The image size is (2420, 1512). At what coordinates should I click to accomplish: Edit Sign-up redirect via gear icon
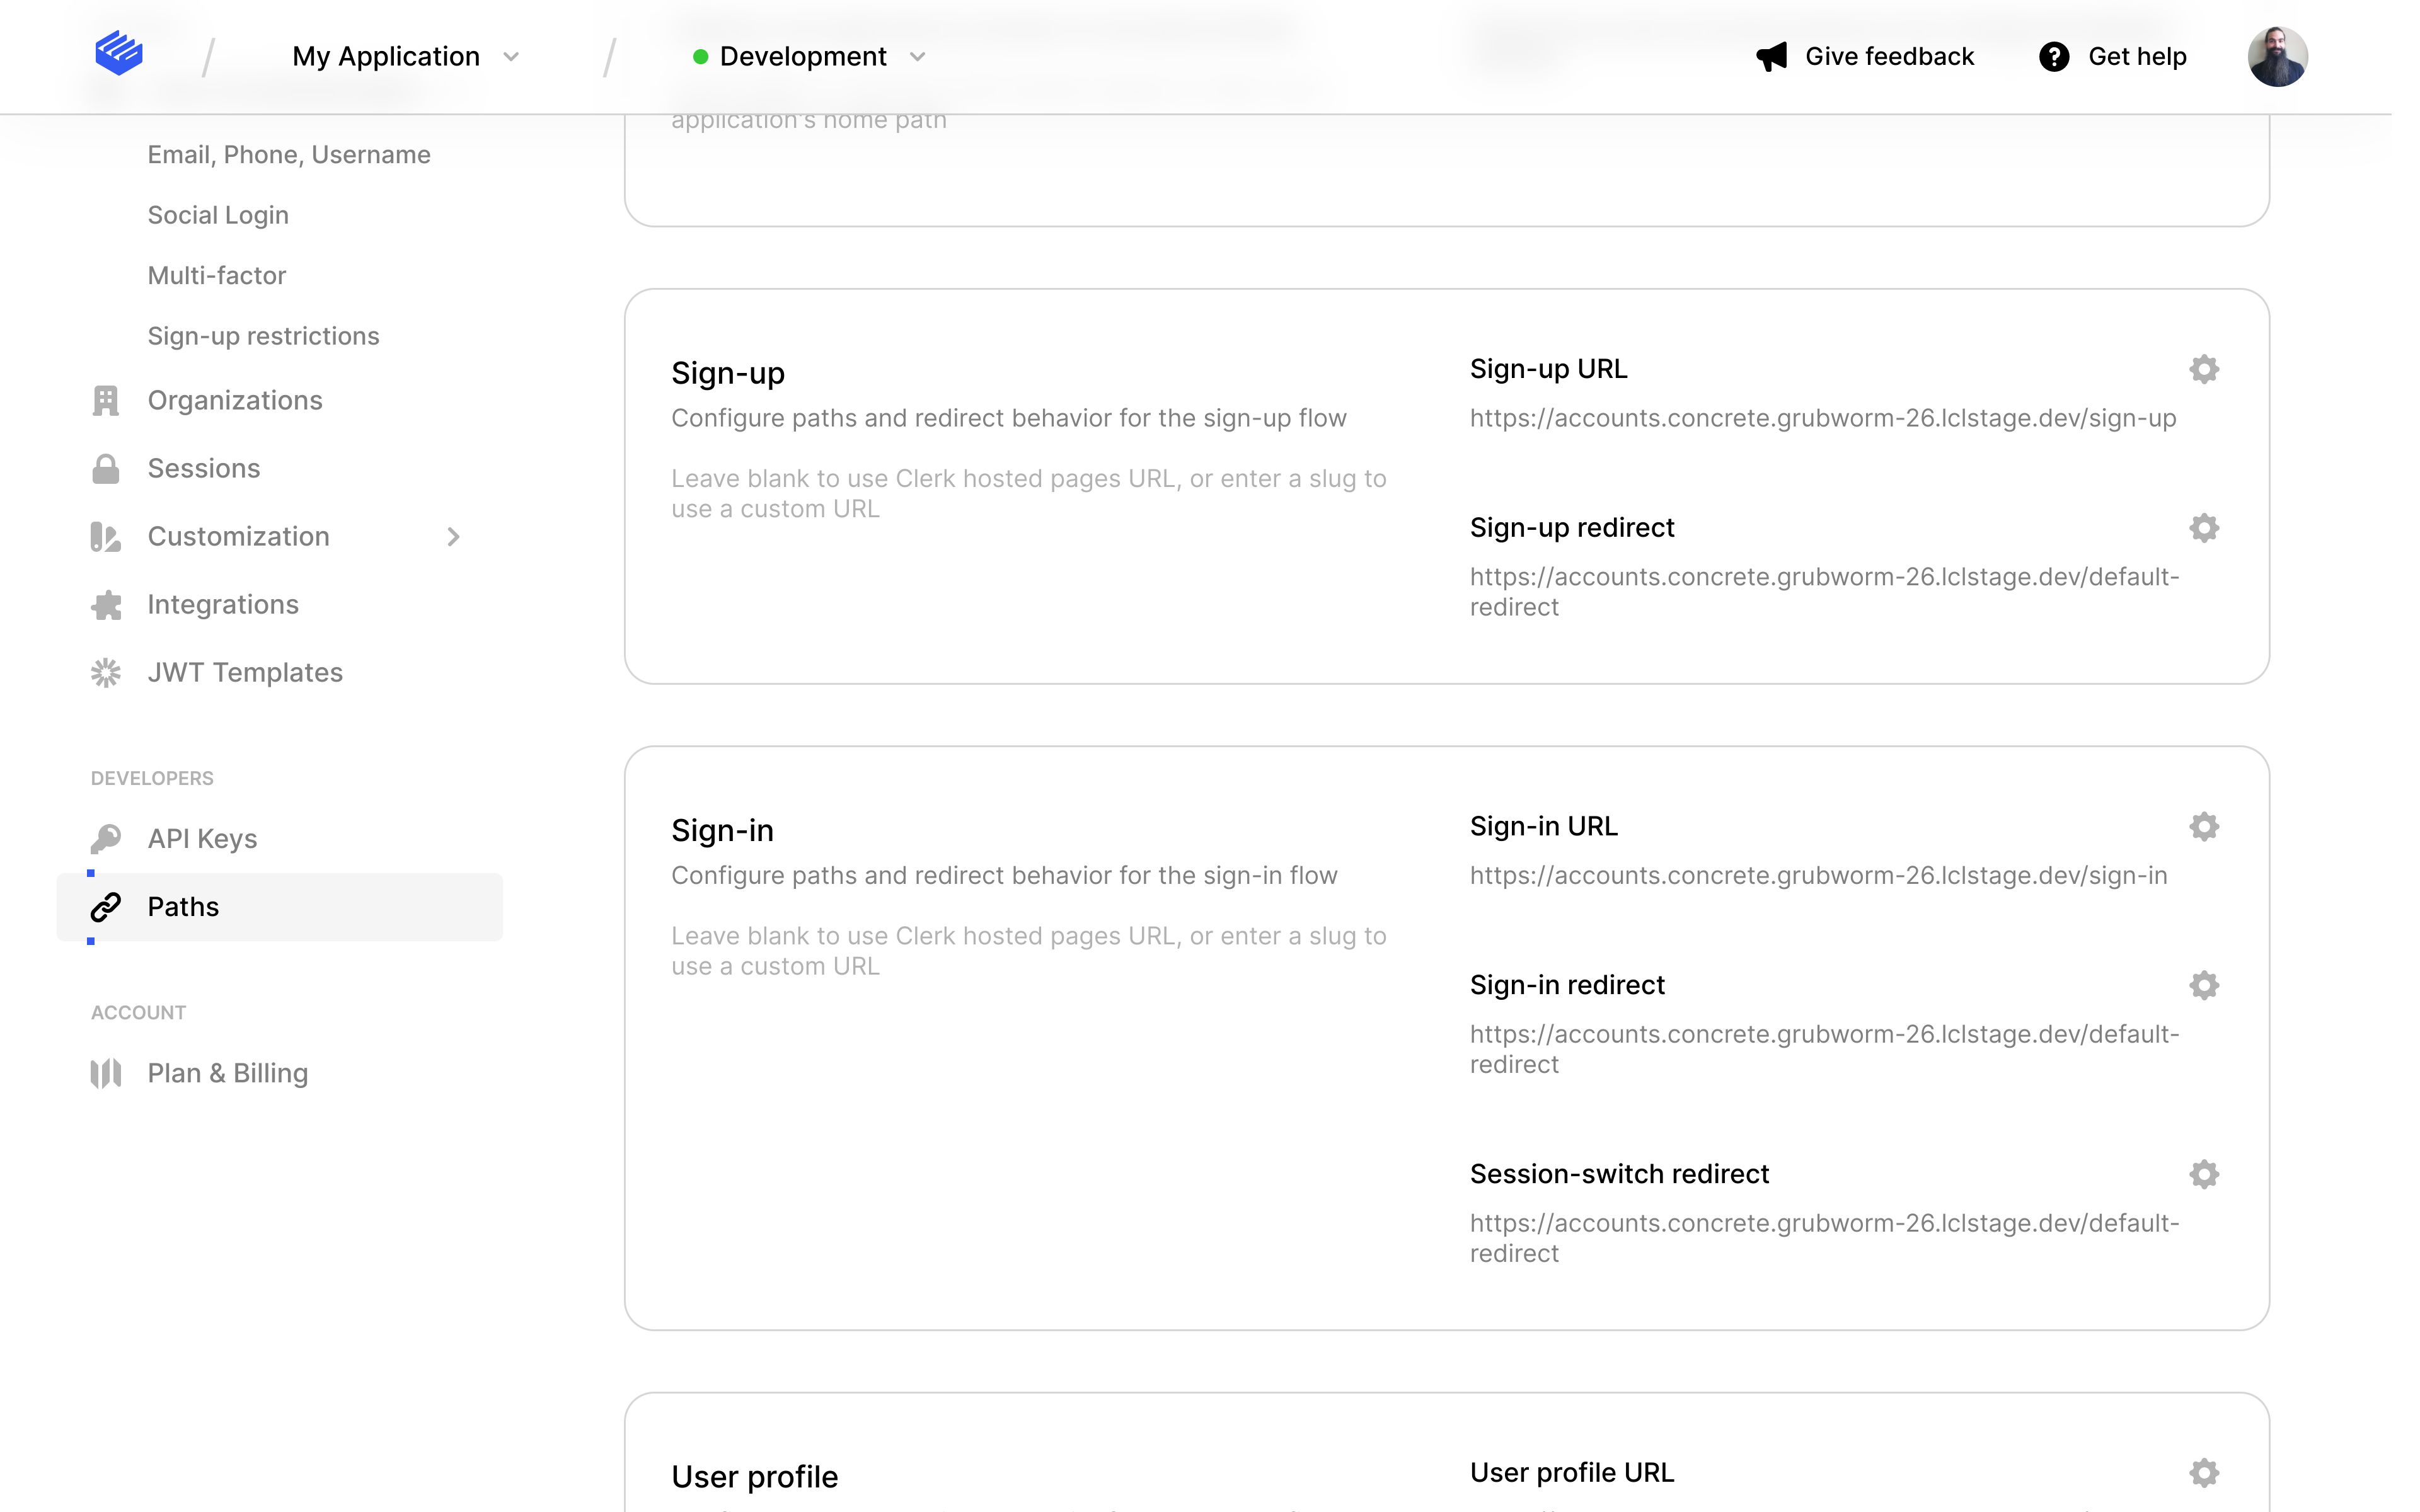click(x=2204, y=528)
